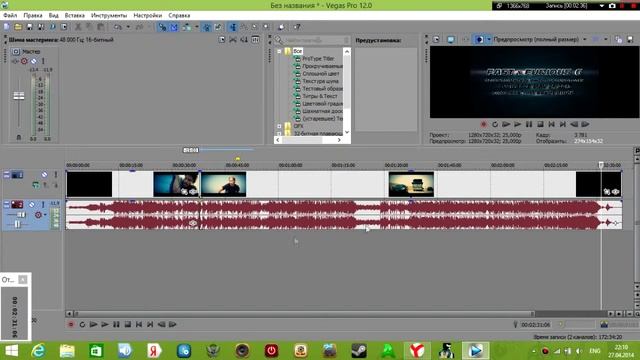Expand the OFX folder in the tree
The width and height of the screenshot is (640, 360).
point(279,126)
